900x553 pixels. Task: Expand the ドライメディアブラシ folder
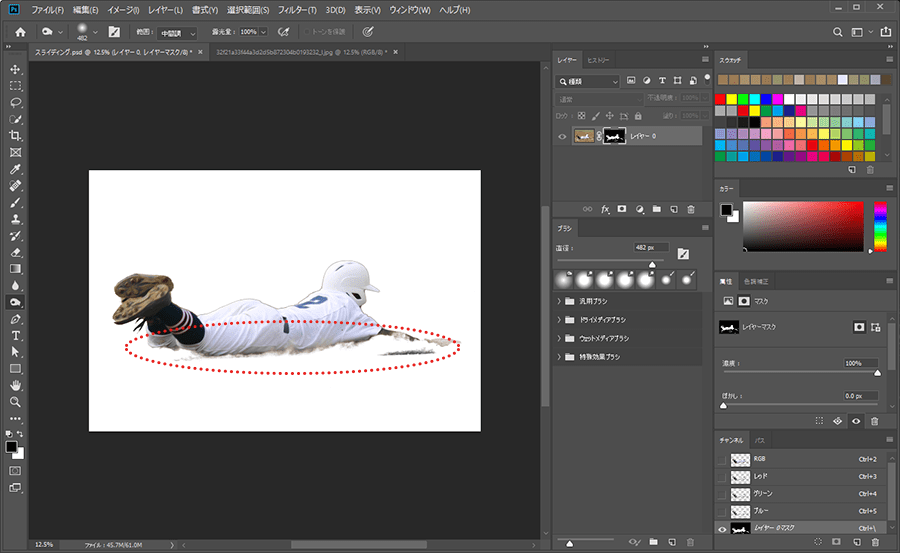click(x=559, y=320)
